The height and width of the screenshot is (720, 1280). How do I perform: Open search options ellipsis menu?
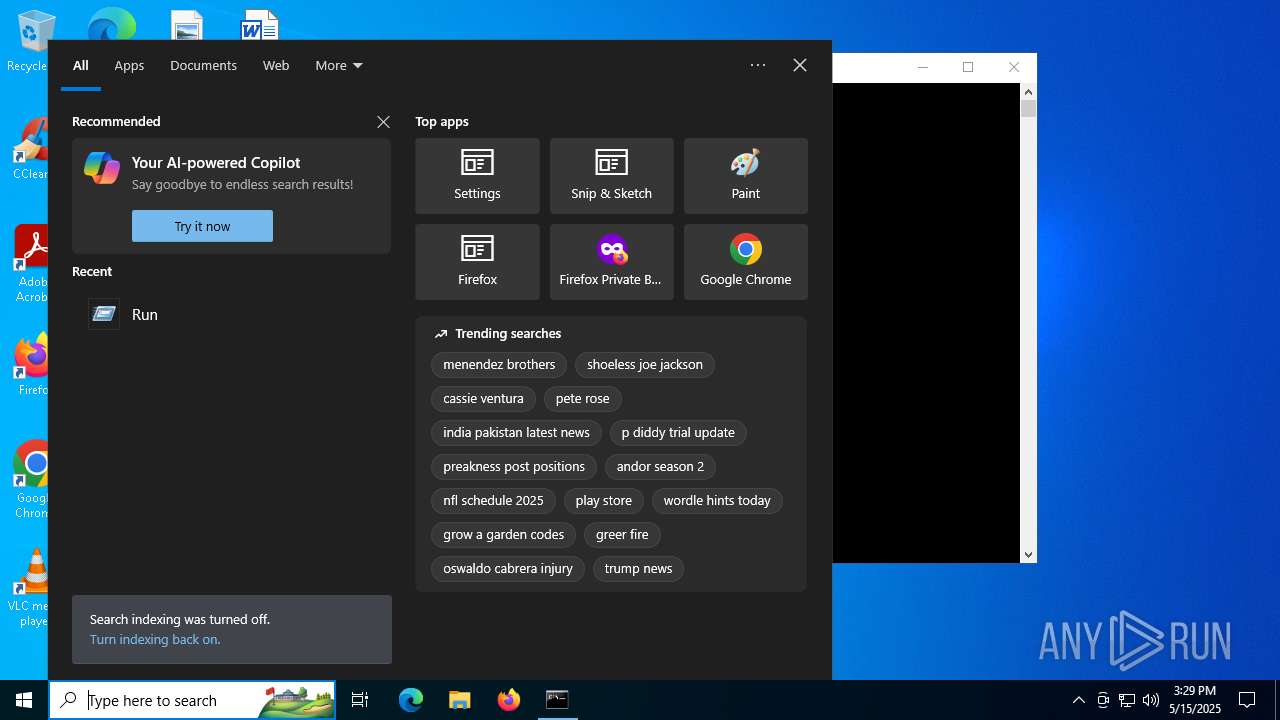pyautogui.click(x=758, y=65)
